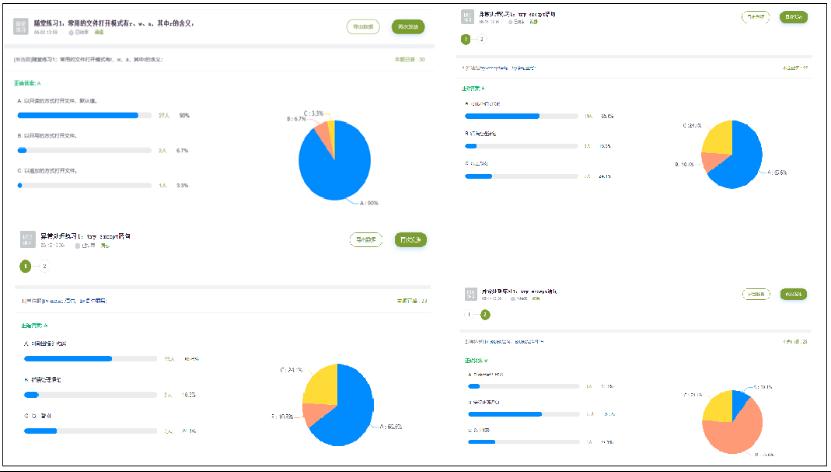Screen dimensions: 831x472
Task: Select page 1 in the bottom-left panel pager
Action: click(x=26, y=266)
